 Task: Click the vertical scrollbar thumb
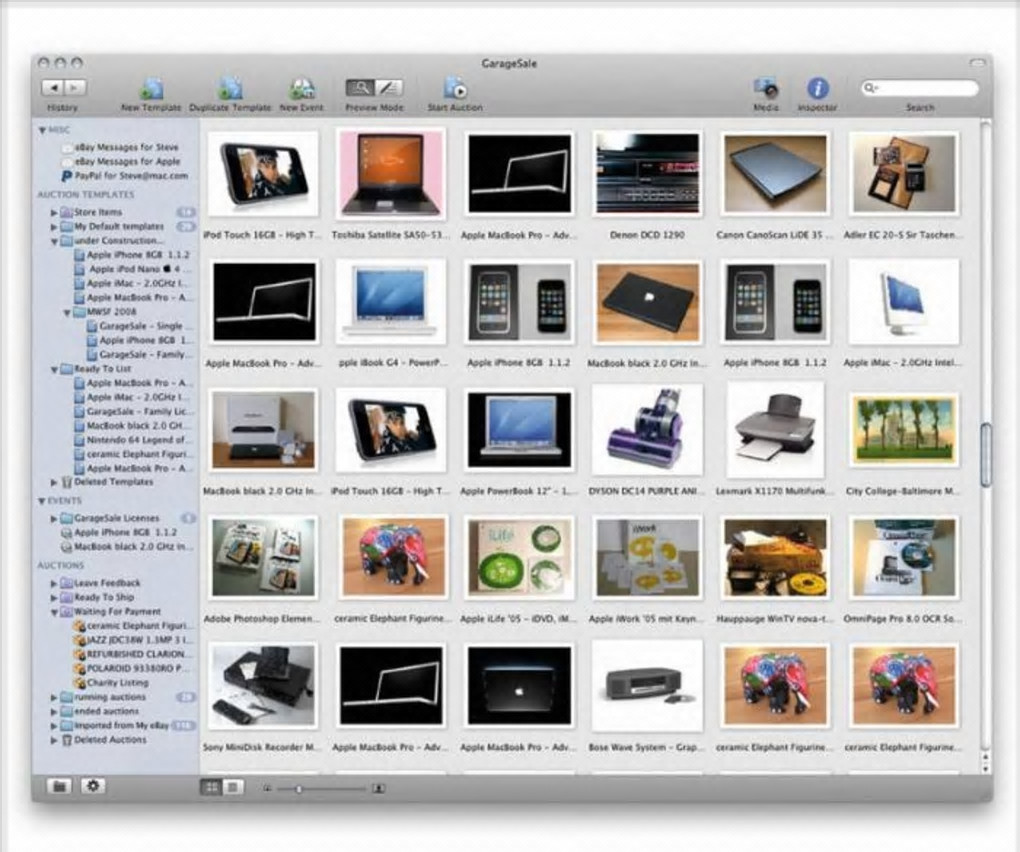coord(986,454)
